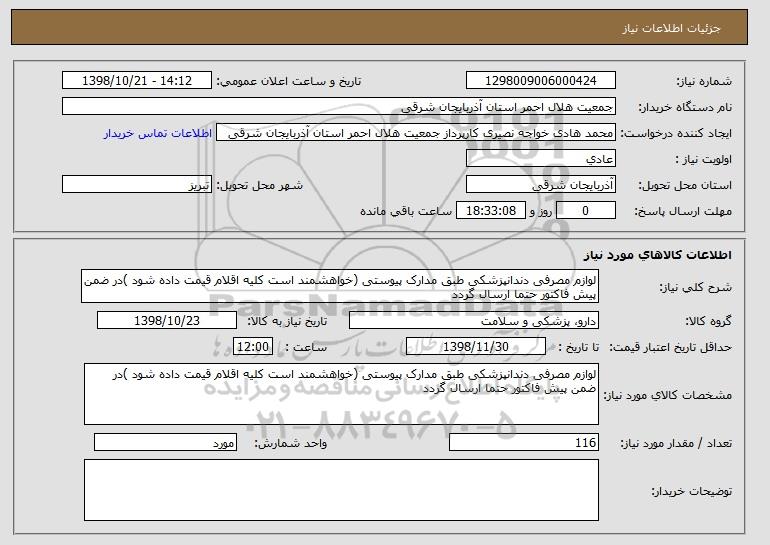This screenshot has width=770, height=545.
Task: Click the remaining time field 18:33:08
Action: coord(491,211)
